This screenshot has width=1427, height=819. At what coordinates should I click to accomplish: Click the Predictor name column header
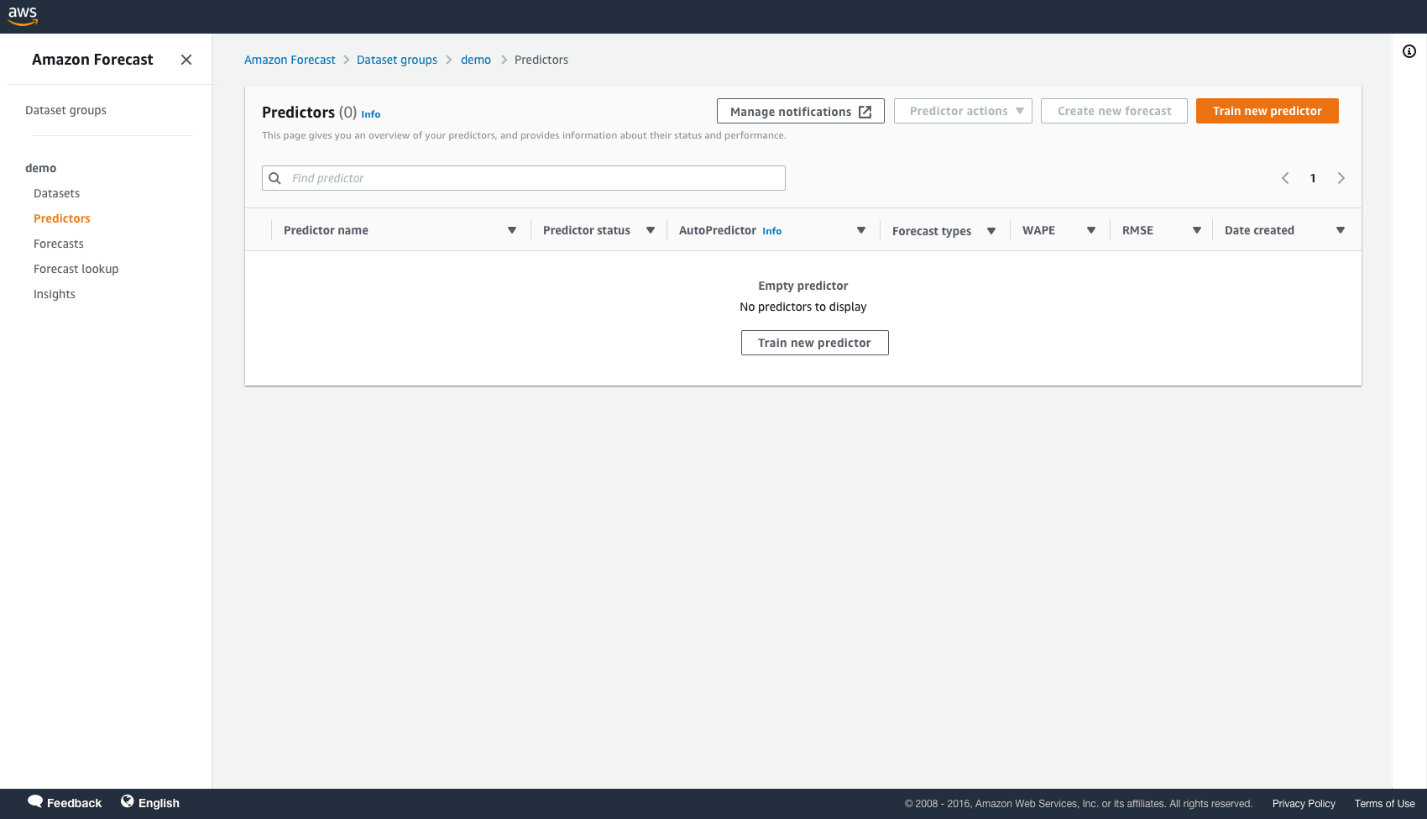point(326,230)
